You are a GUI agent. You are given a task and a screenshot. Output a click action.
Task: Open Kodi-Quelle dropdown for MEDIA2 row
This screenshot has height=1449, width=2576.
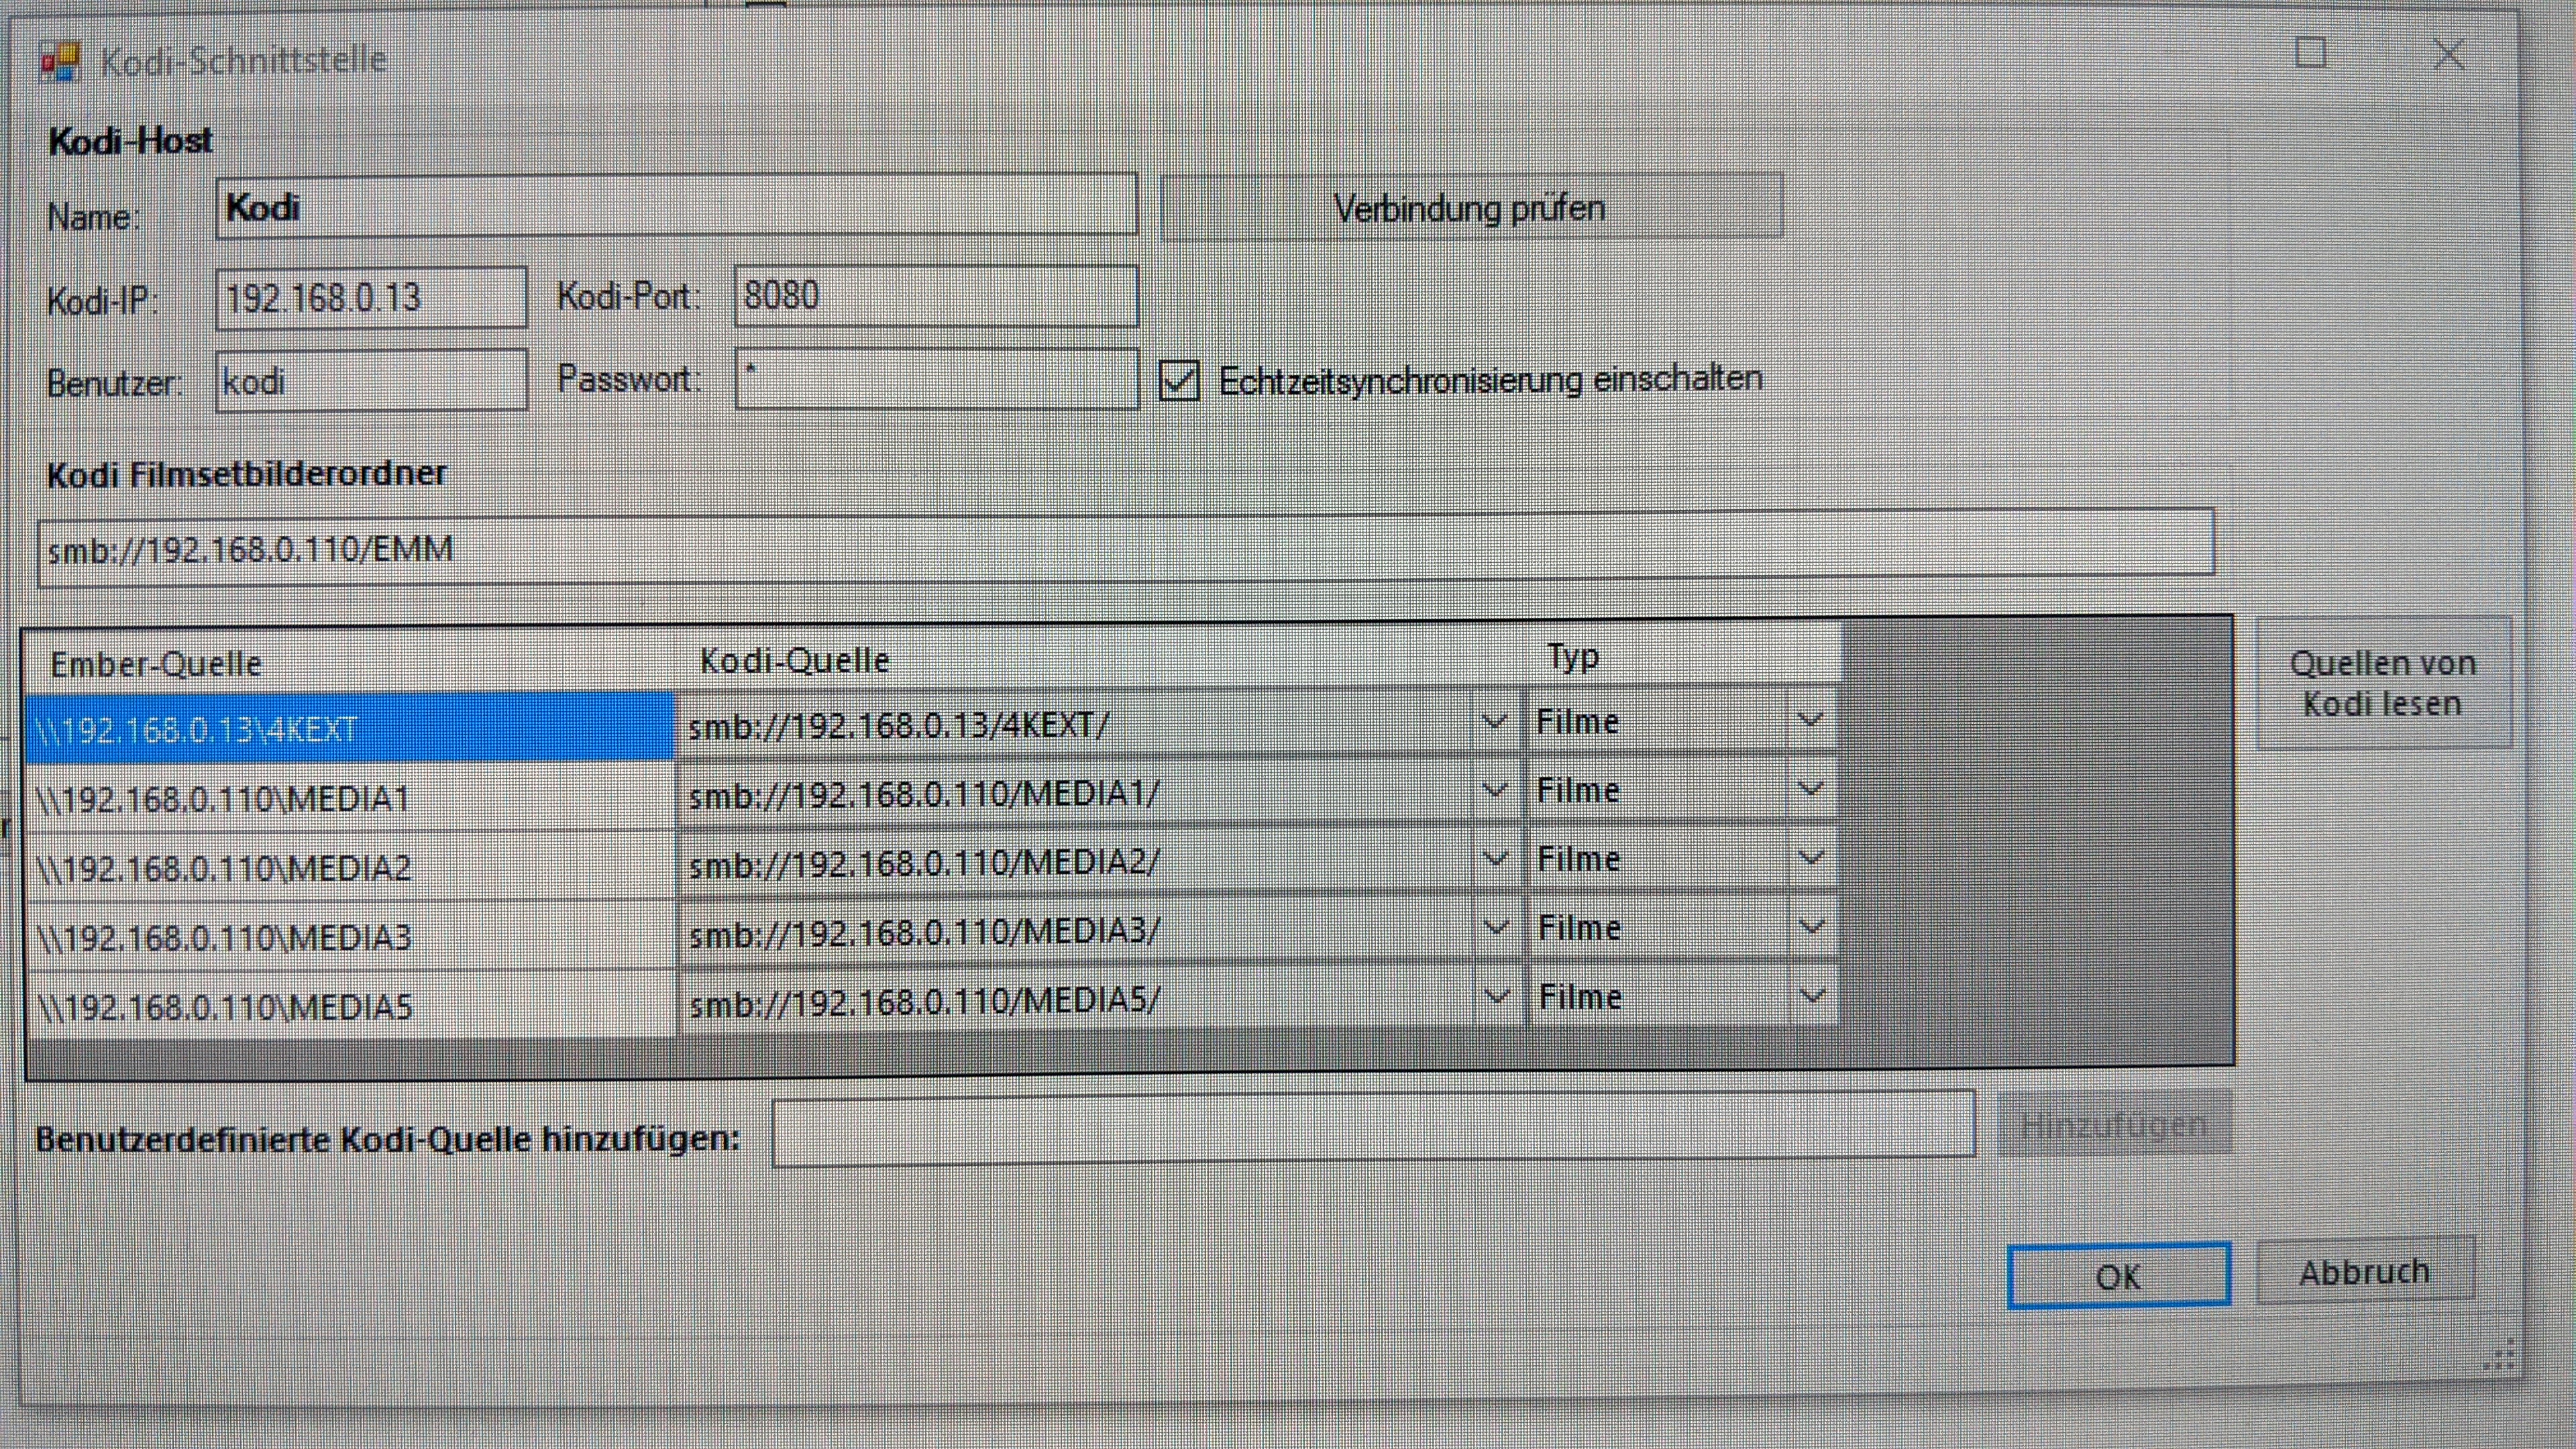pos(1495,859)
